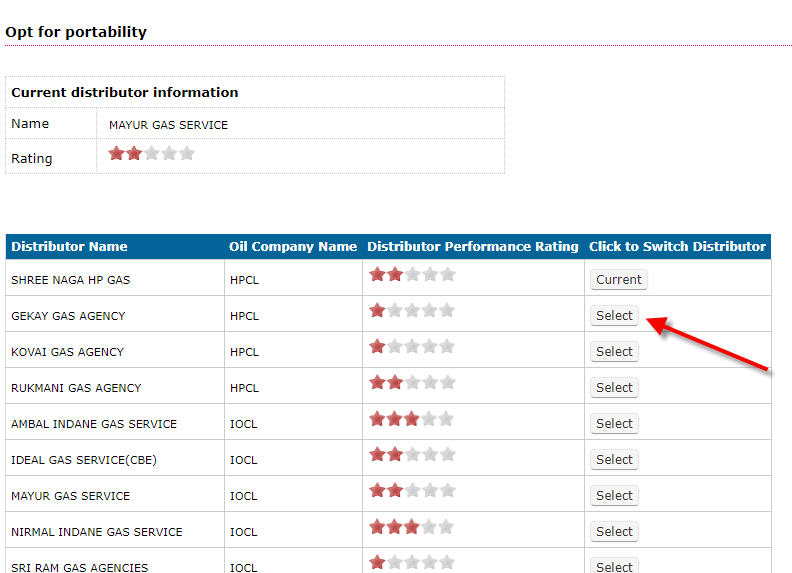The width and height of the screenshot is (792, 573).
Task: Click Select in MAYUR GAS SERVICE table row
Action: [x=614, y=495]
